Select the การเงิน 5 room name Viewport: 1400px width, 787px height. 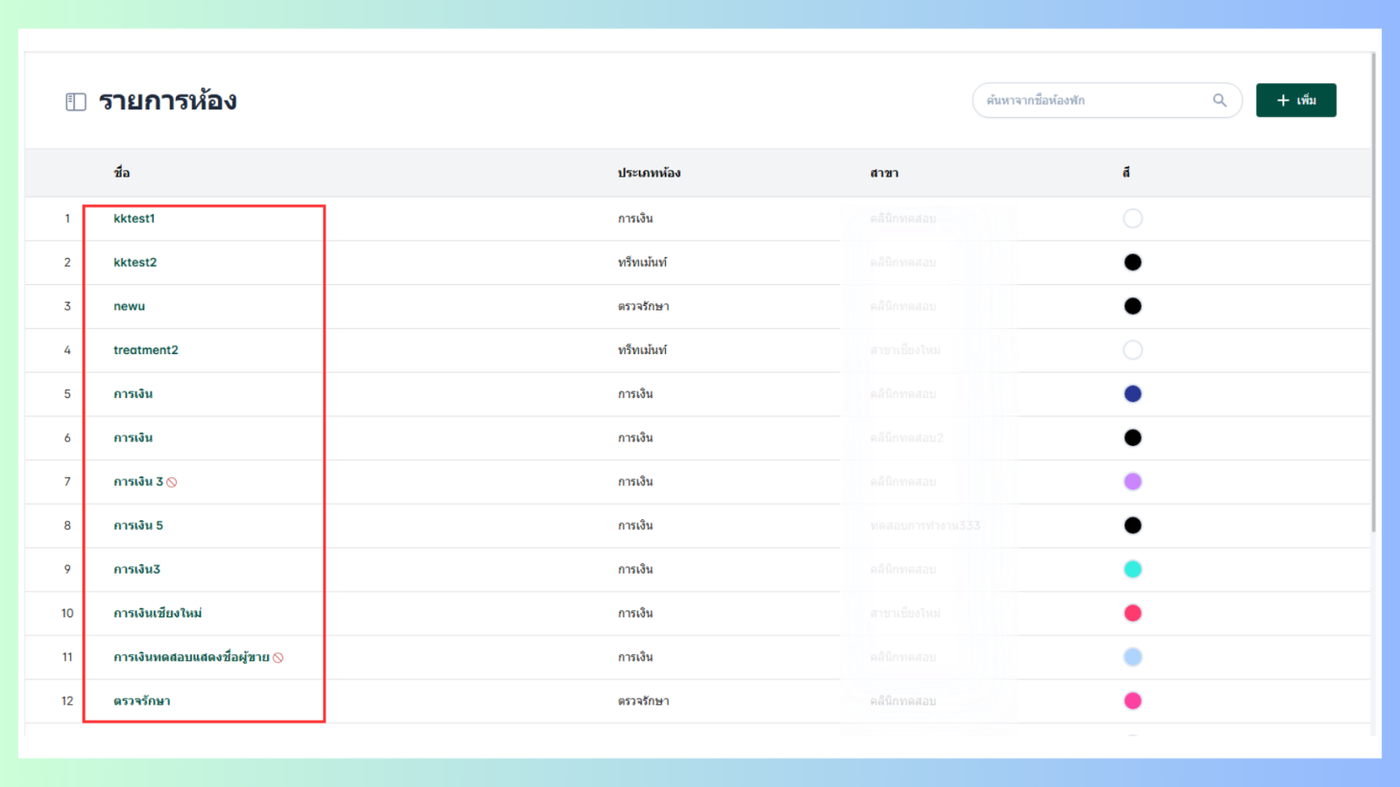coord(138,526)
